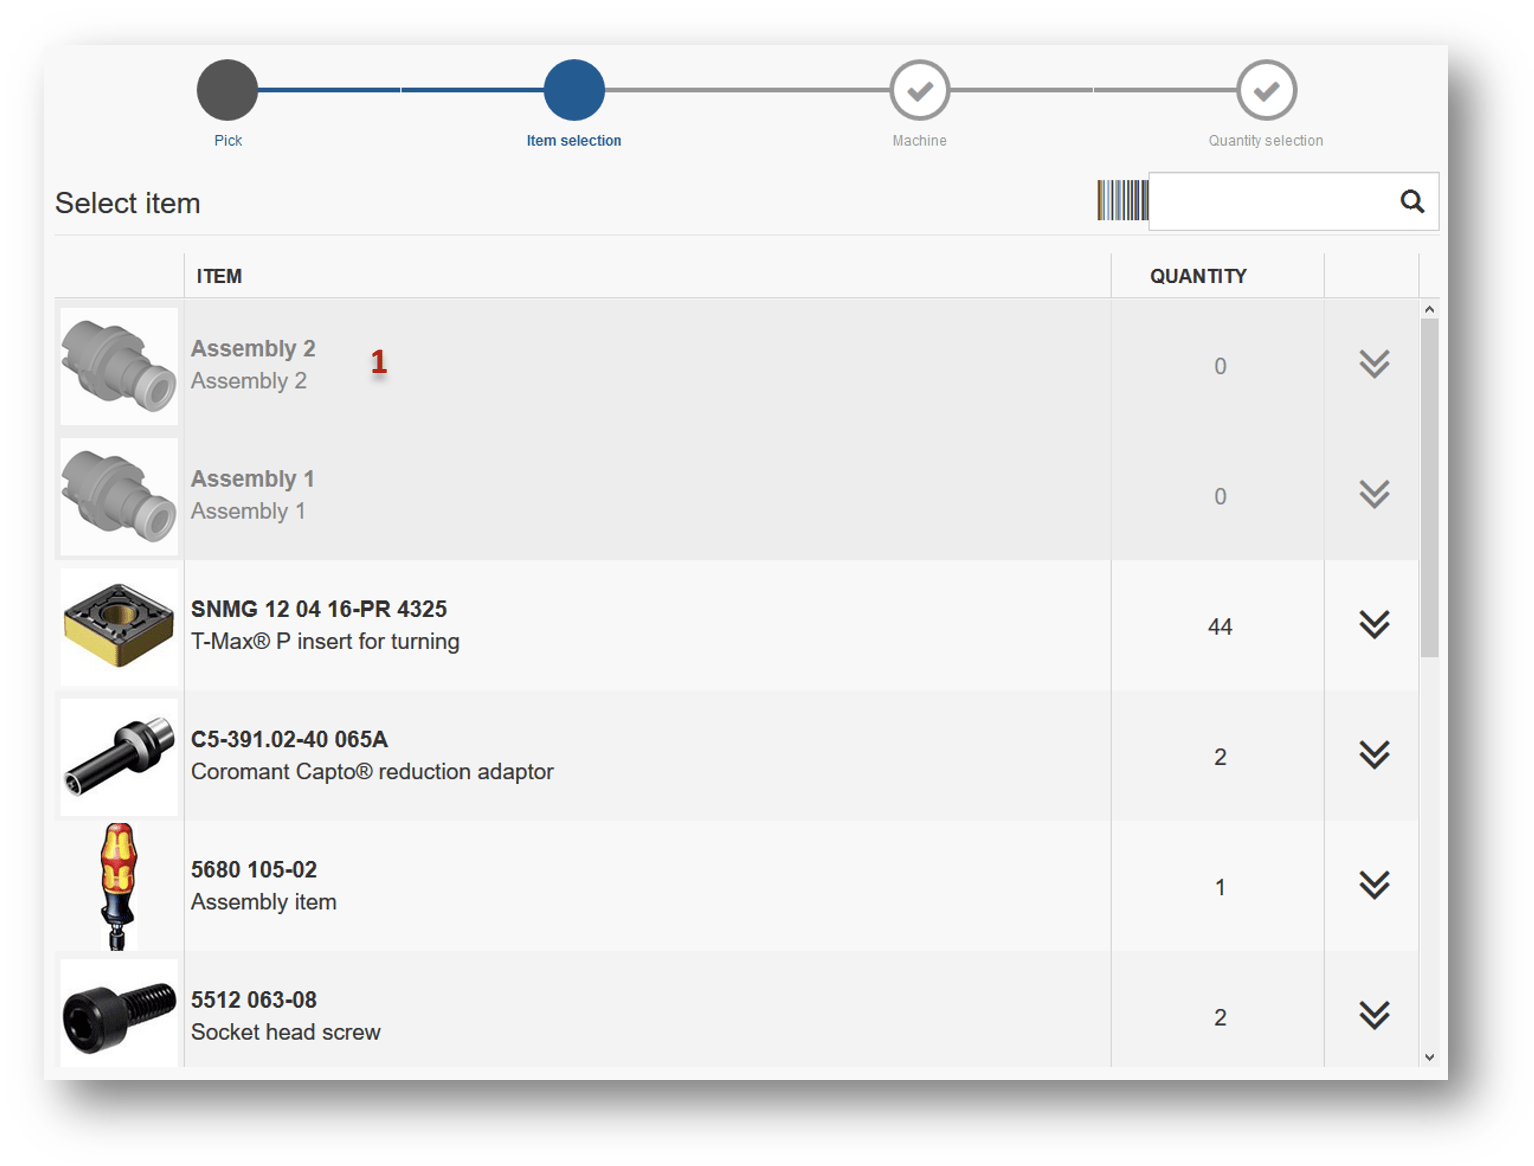1534x1166 pixels.
Task: Expand the Assembly 2 row chevron
Action: 1374,364
